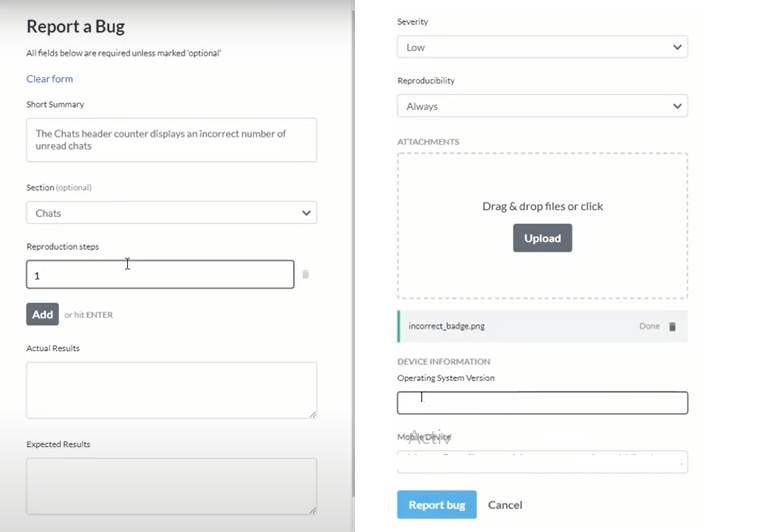Click the Add step button
Viewport: 765px width, 532px height.
[x=42, y=314]
